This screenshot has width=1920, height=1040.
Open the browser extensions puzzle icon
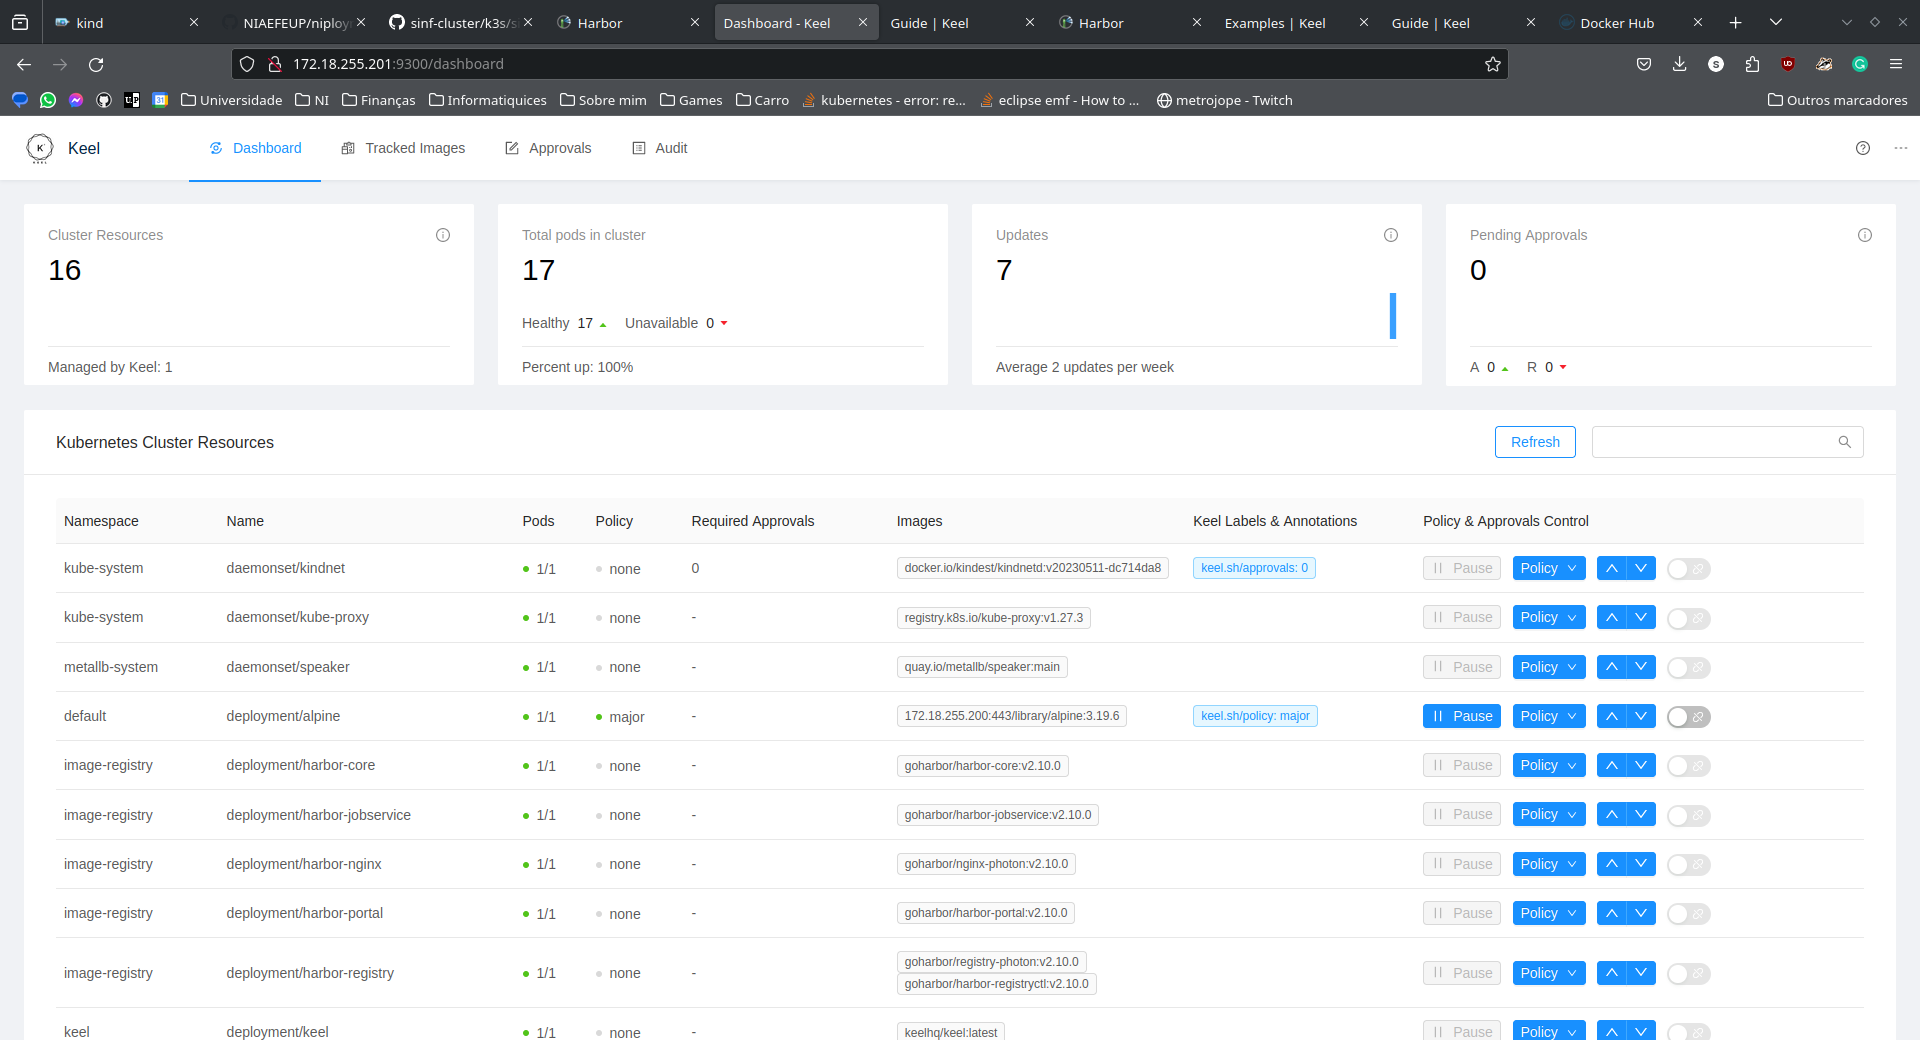[1752, 64]
